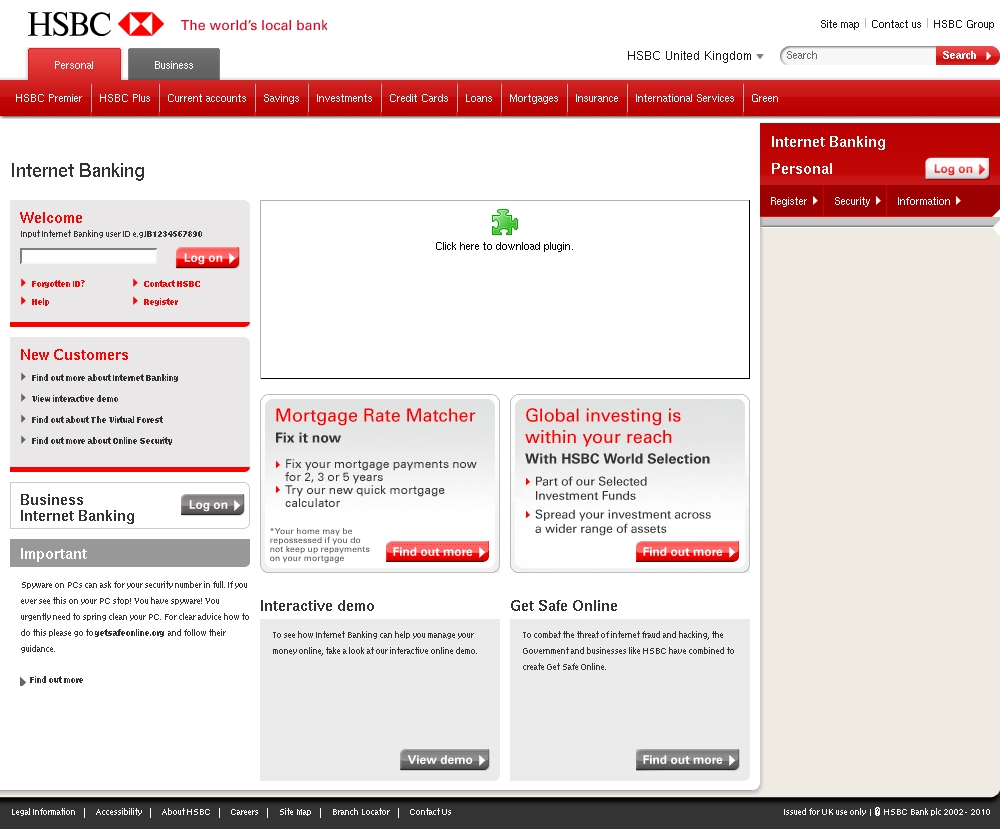Image resolution: width=1000 pixels, height=829 pixels.
Task: Click Find out more under Get Safe Online
Action: tap(687, 759)
